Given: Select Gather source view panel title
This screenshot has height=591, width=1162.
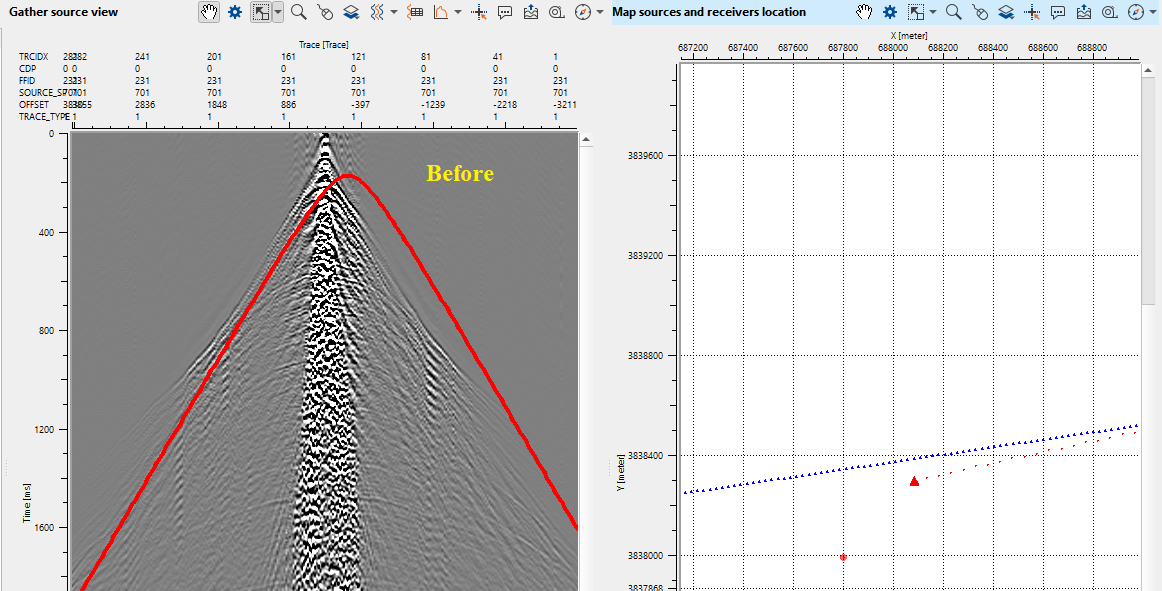Looking at the screenshot, I should tap(63, 12).
